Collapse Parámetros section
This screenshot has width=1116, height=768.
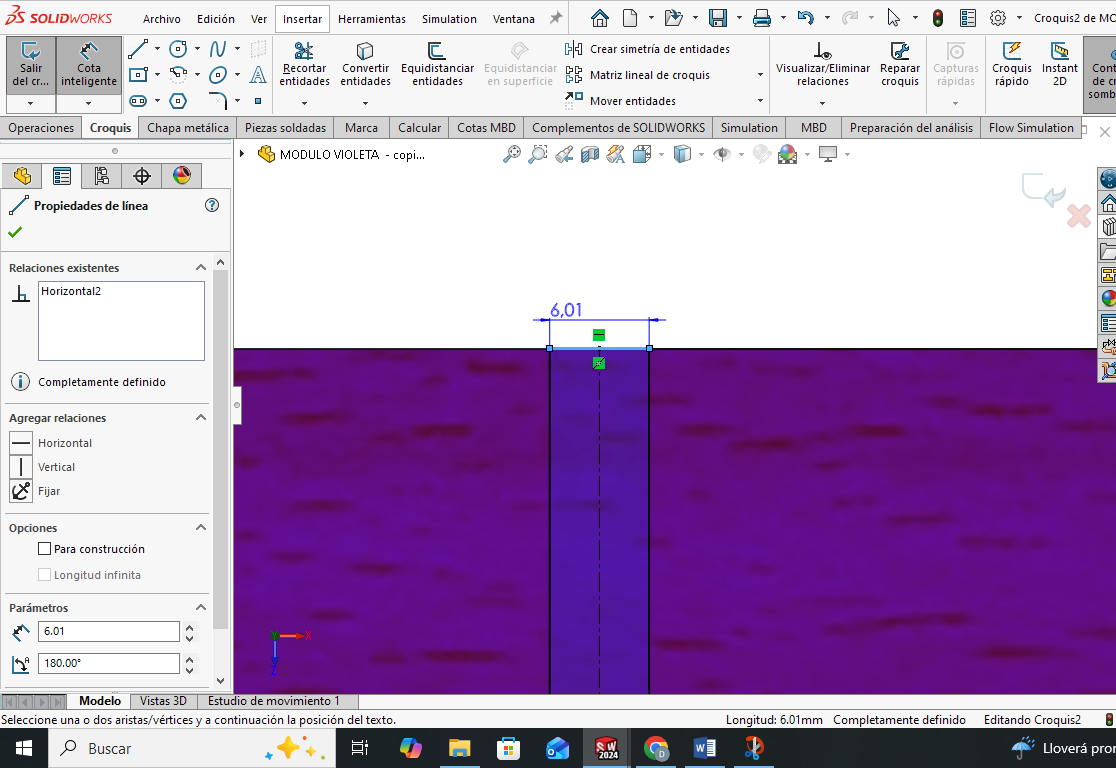click(x=201, y=607)
